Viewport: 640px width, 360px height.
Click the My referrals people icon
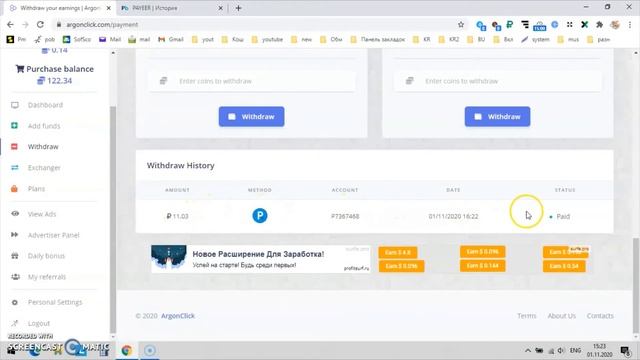(15, 277)
